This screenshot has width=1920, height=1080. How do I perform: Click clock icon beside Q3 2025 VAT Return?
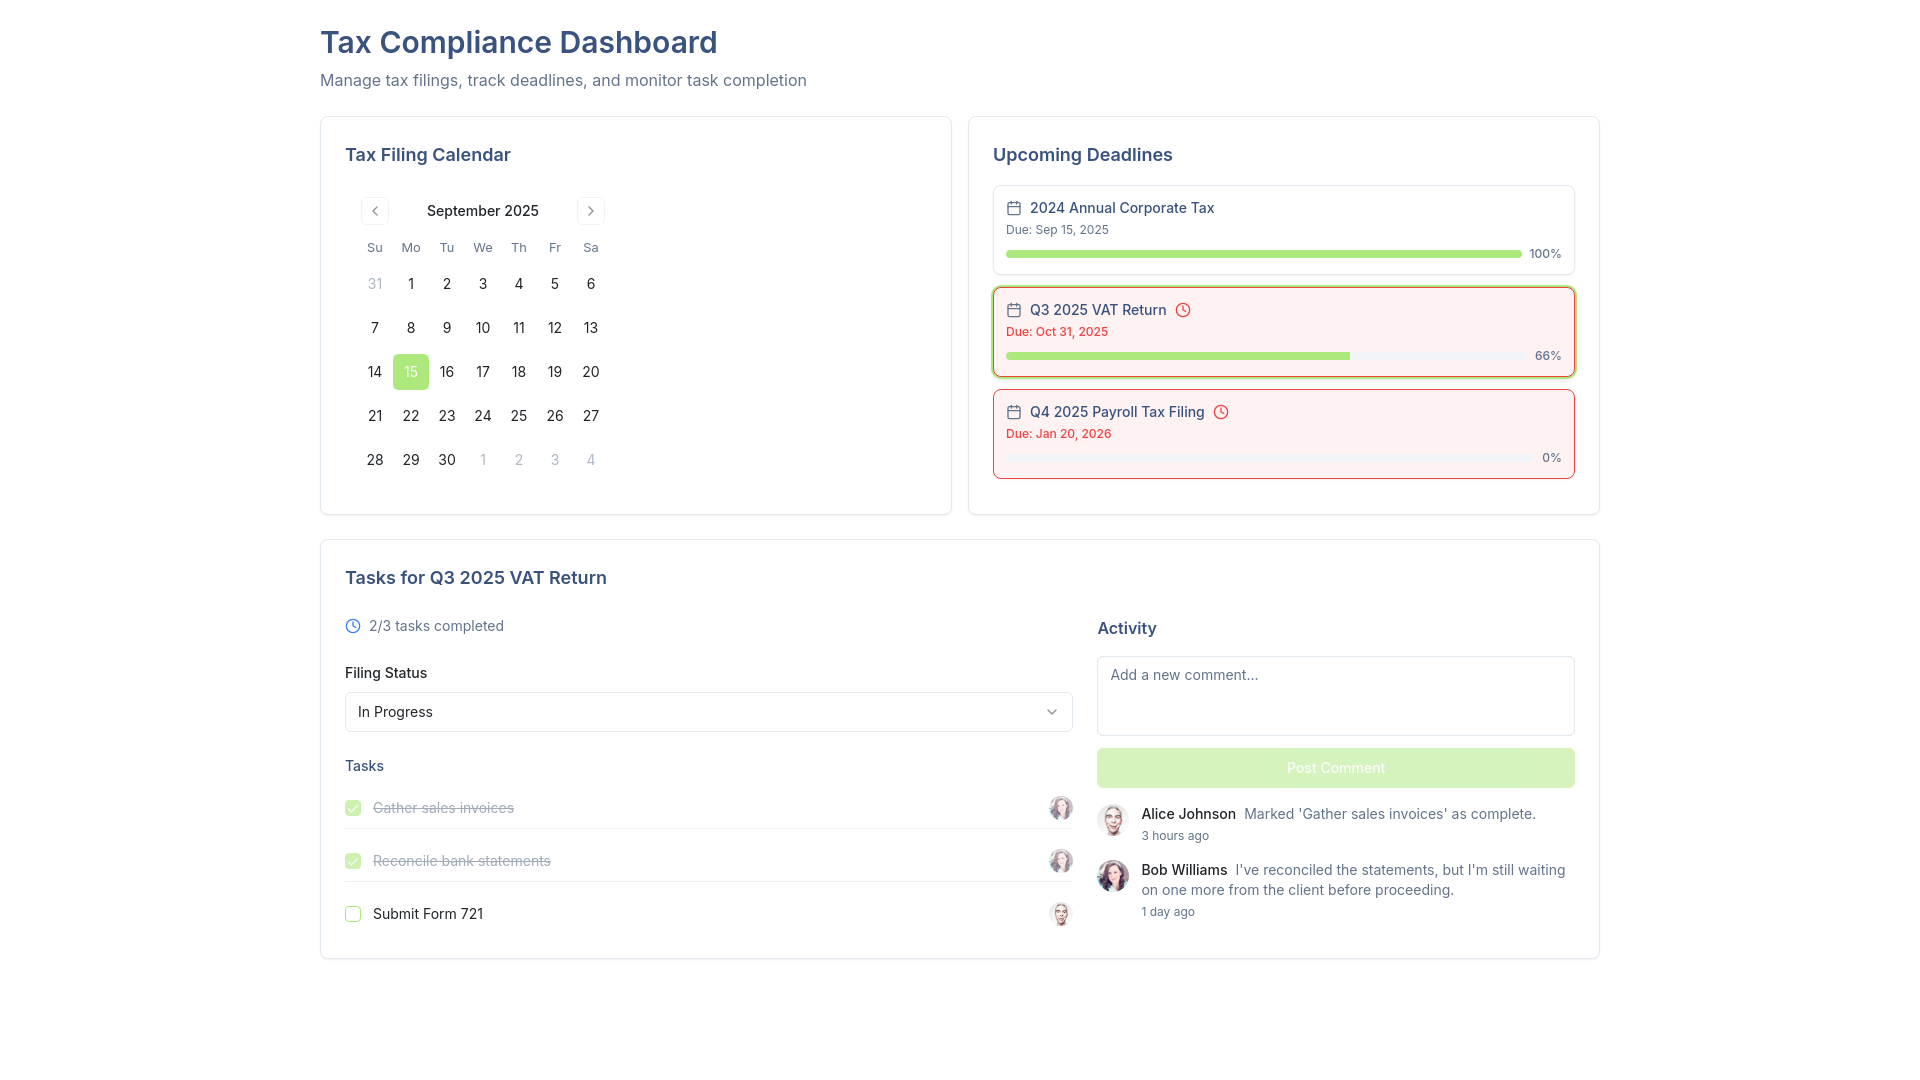click(x=1183, y=310)
